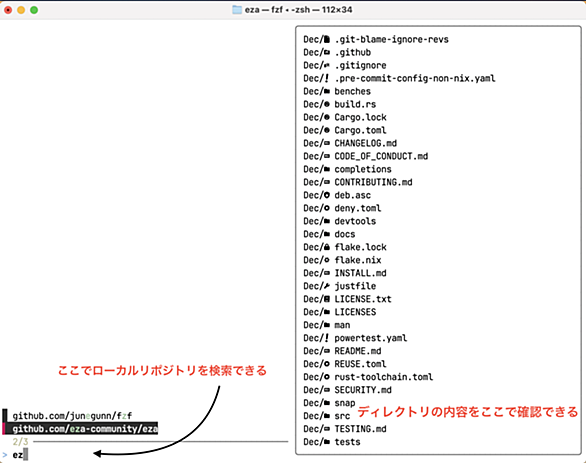The height and width of the screenshot is (463, 586).
Task: Click the git icon beside .gitignore
Action: pos(327,65)
